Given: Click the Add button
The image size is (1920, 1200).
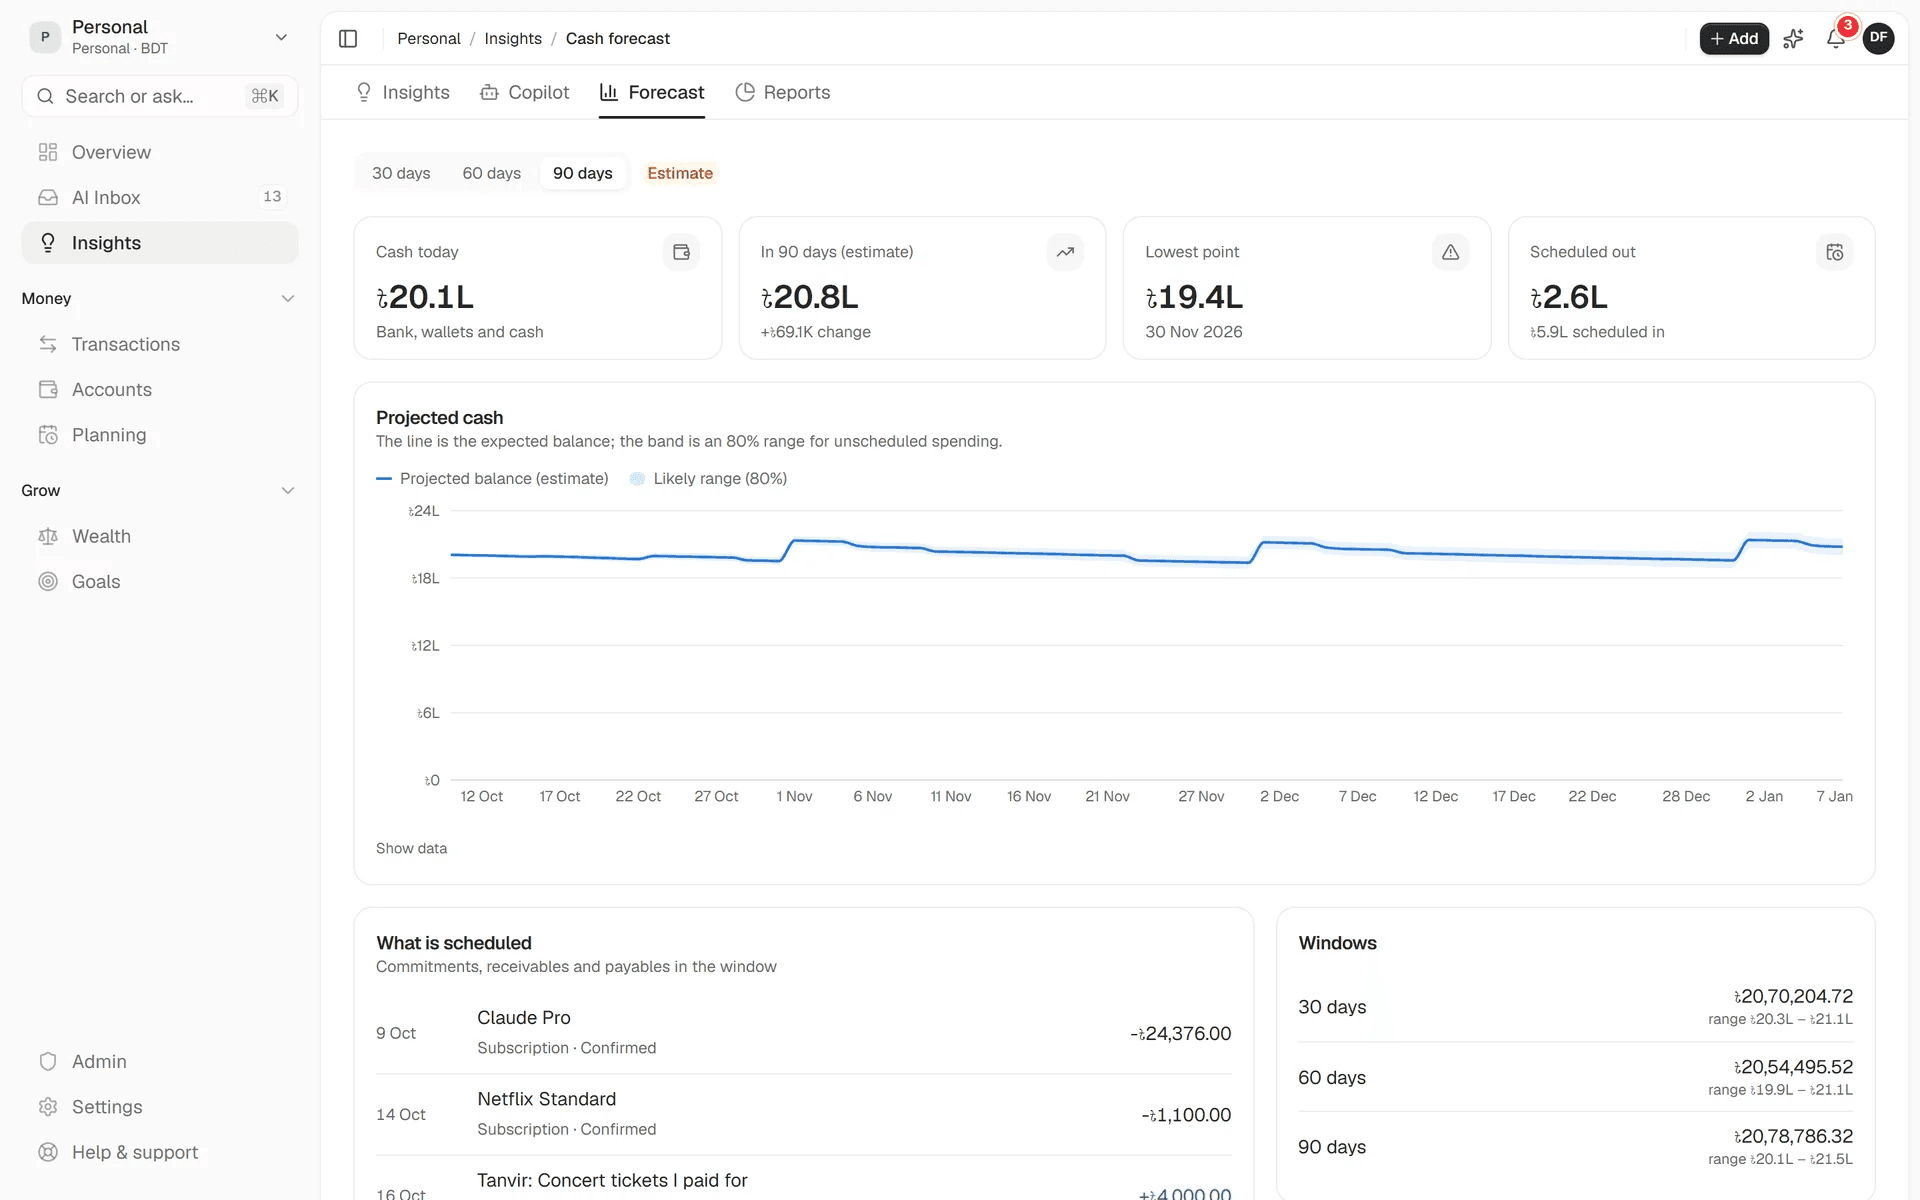Looking at the screenshot, I should pos(1734,38).
